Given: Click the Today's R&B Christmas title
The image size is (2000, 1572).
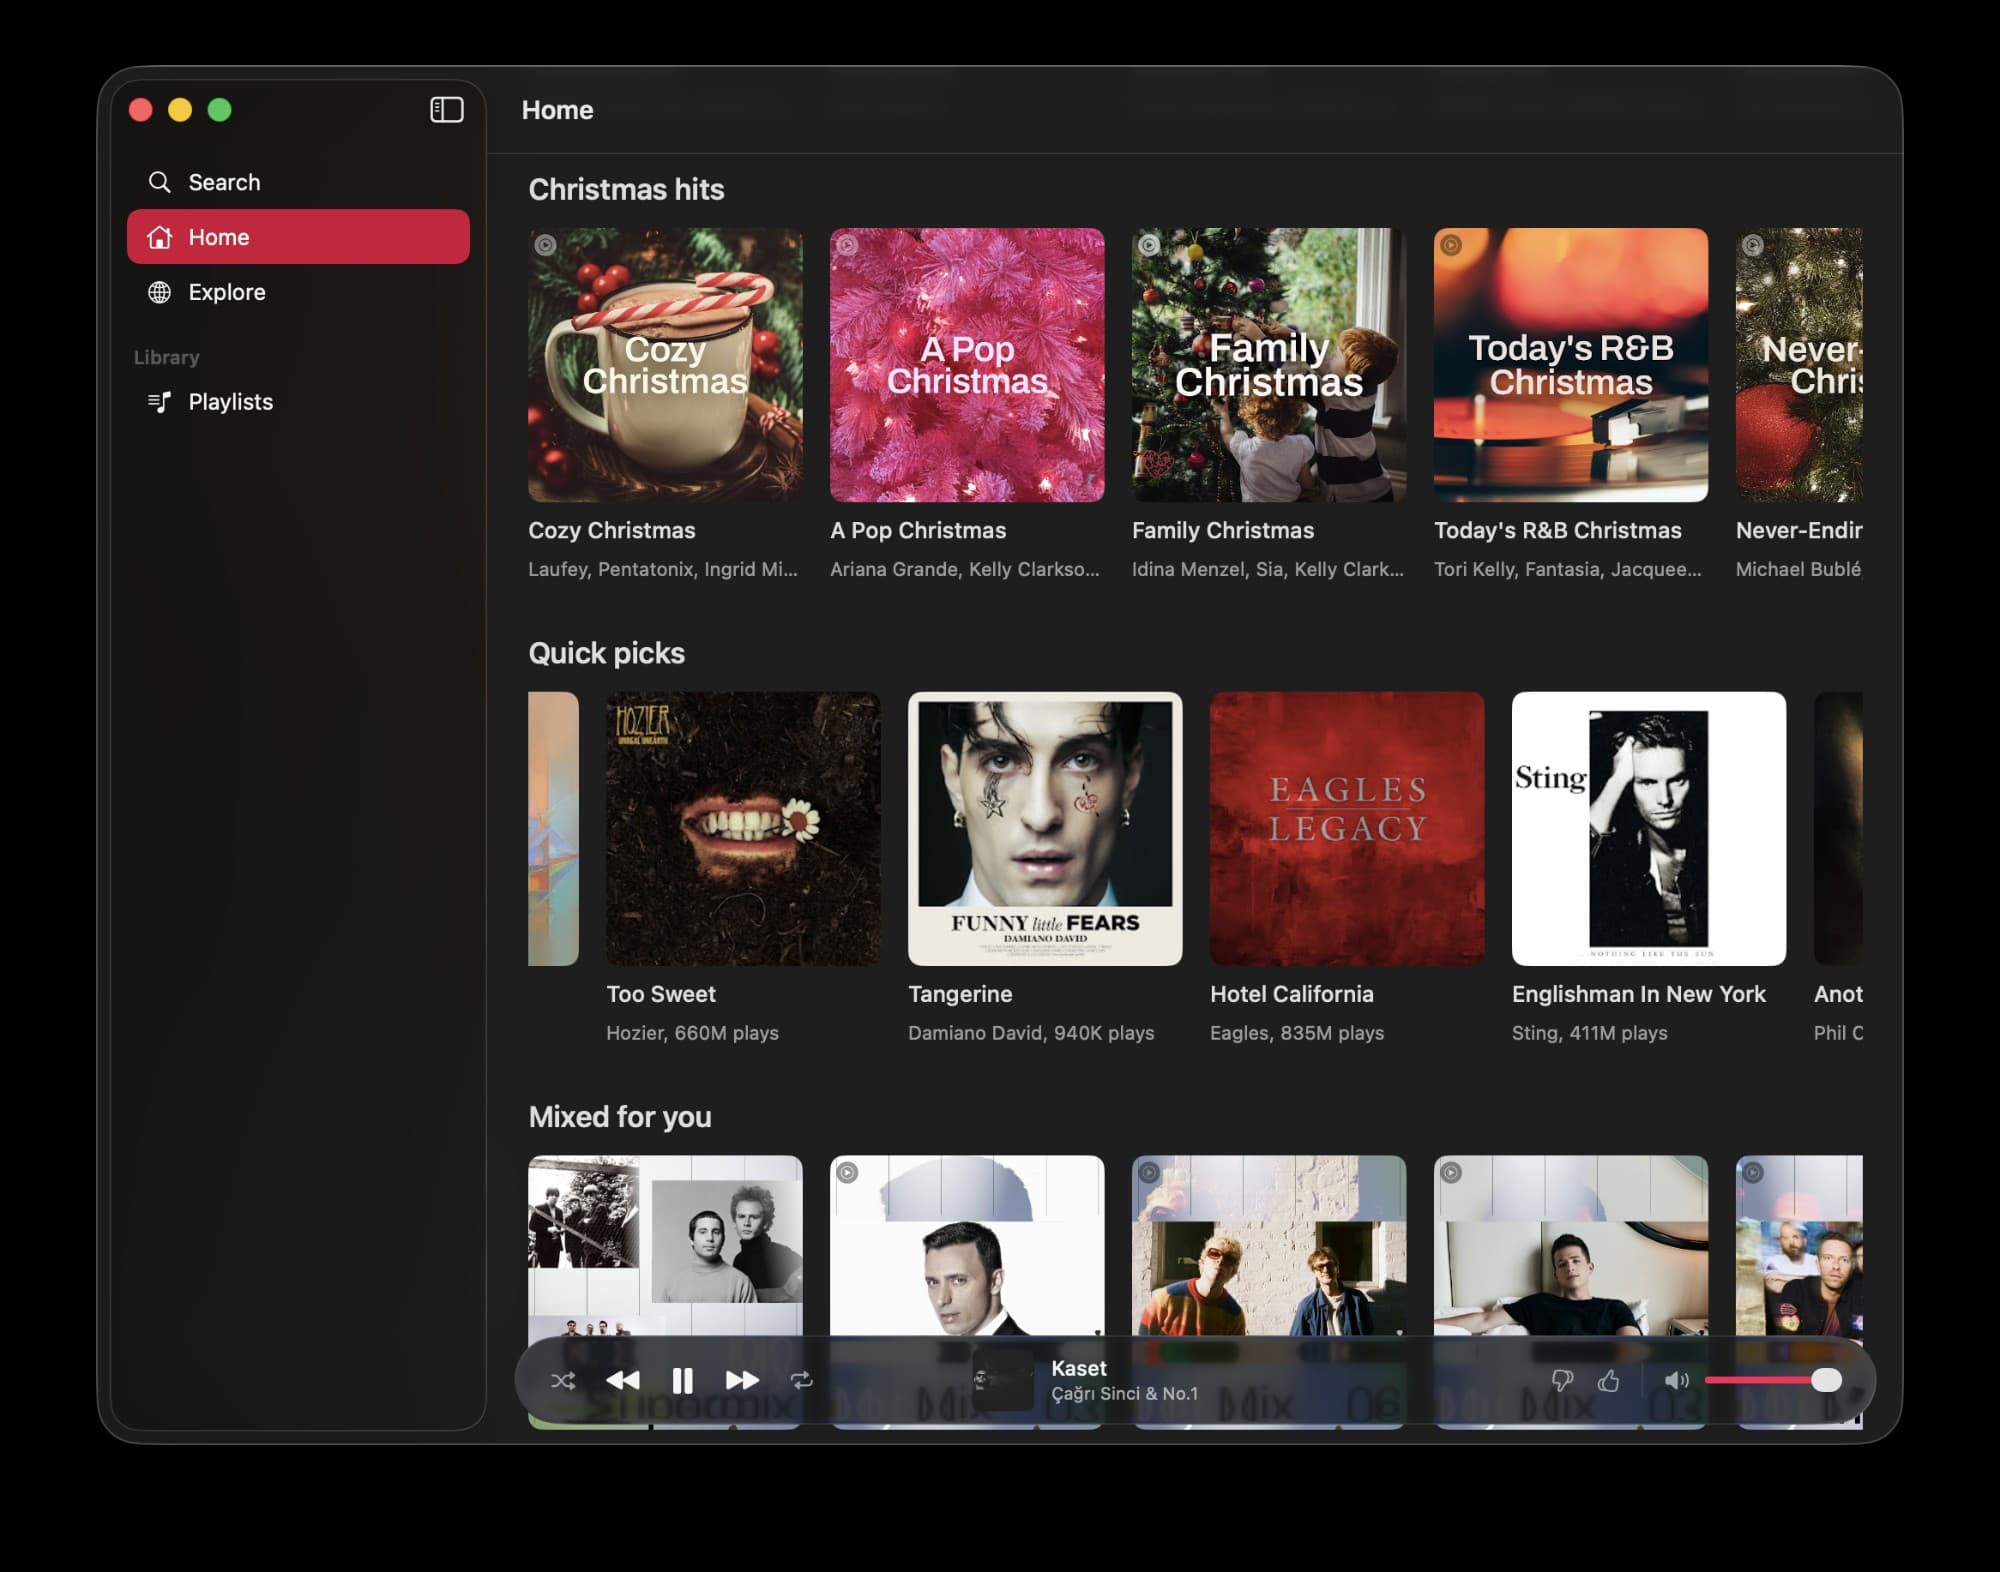Looking at the screenshot, I should click(1557, 530).
